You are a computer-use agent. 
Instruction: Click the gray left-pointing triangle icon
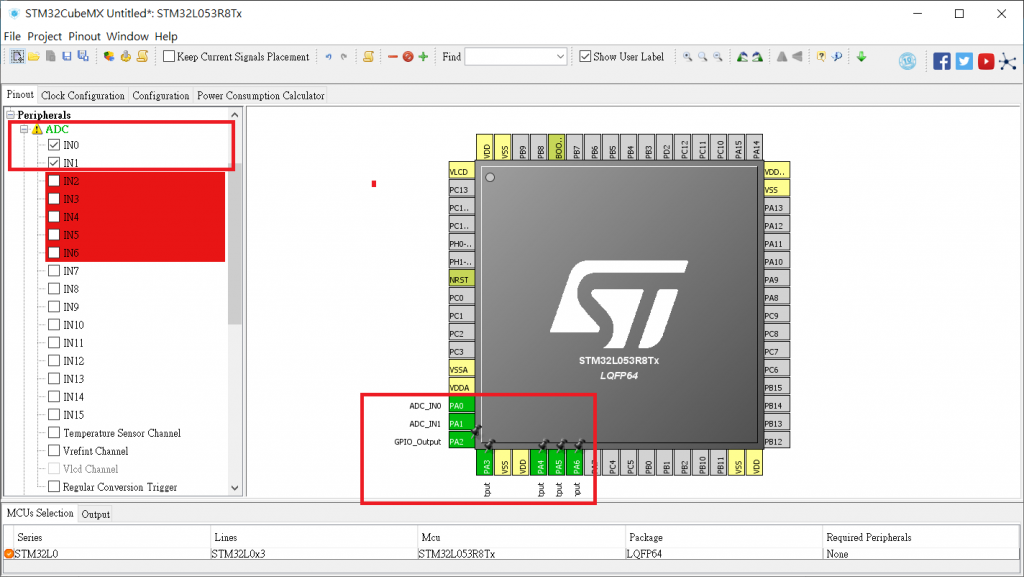click(x=797, y=57)
